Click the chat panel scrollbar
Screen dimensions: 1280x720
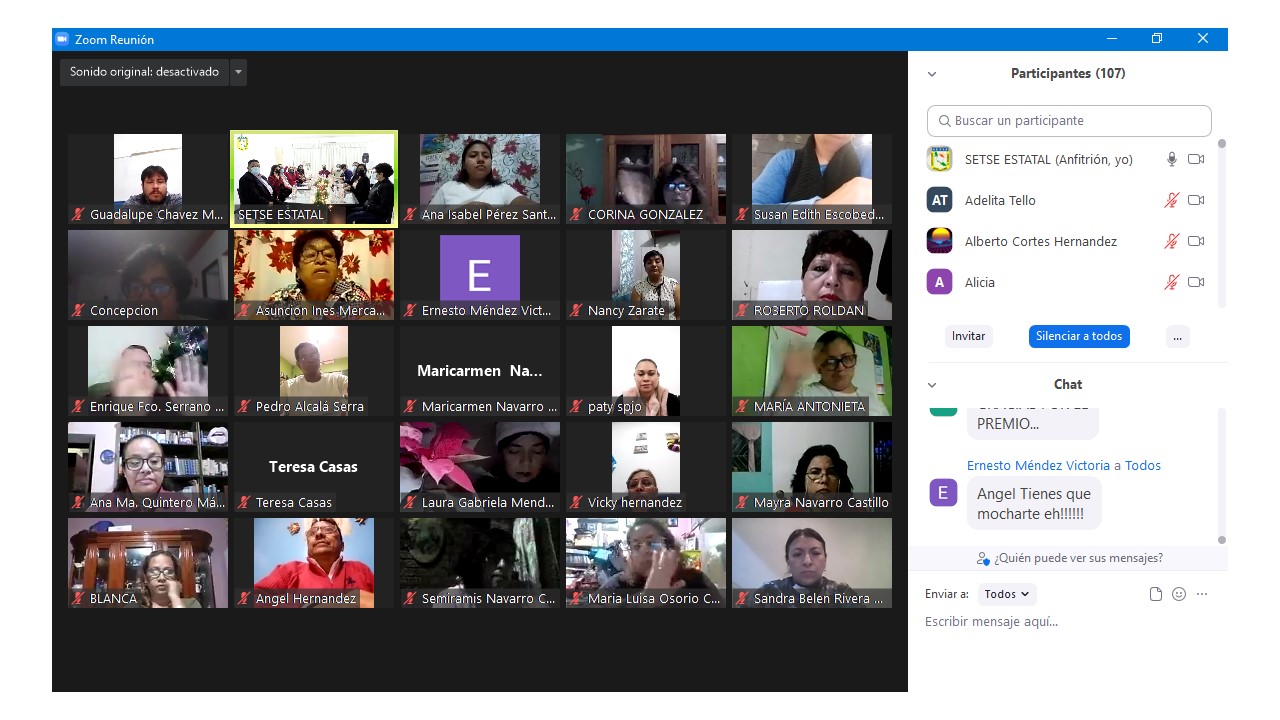point(1221,476)
